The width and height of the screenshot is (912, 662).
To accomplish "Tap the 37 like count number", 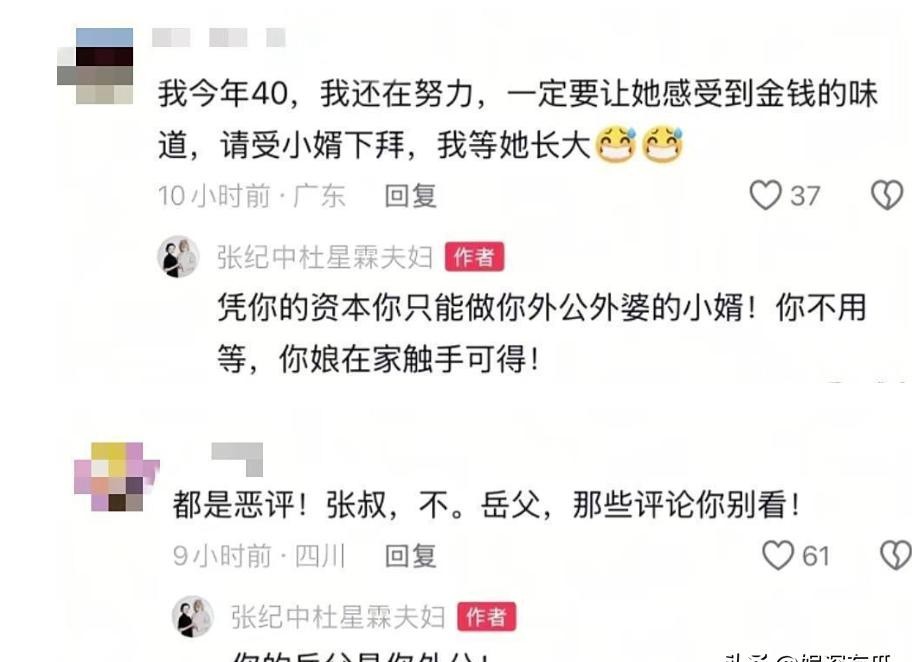I will 805,196.
